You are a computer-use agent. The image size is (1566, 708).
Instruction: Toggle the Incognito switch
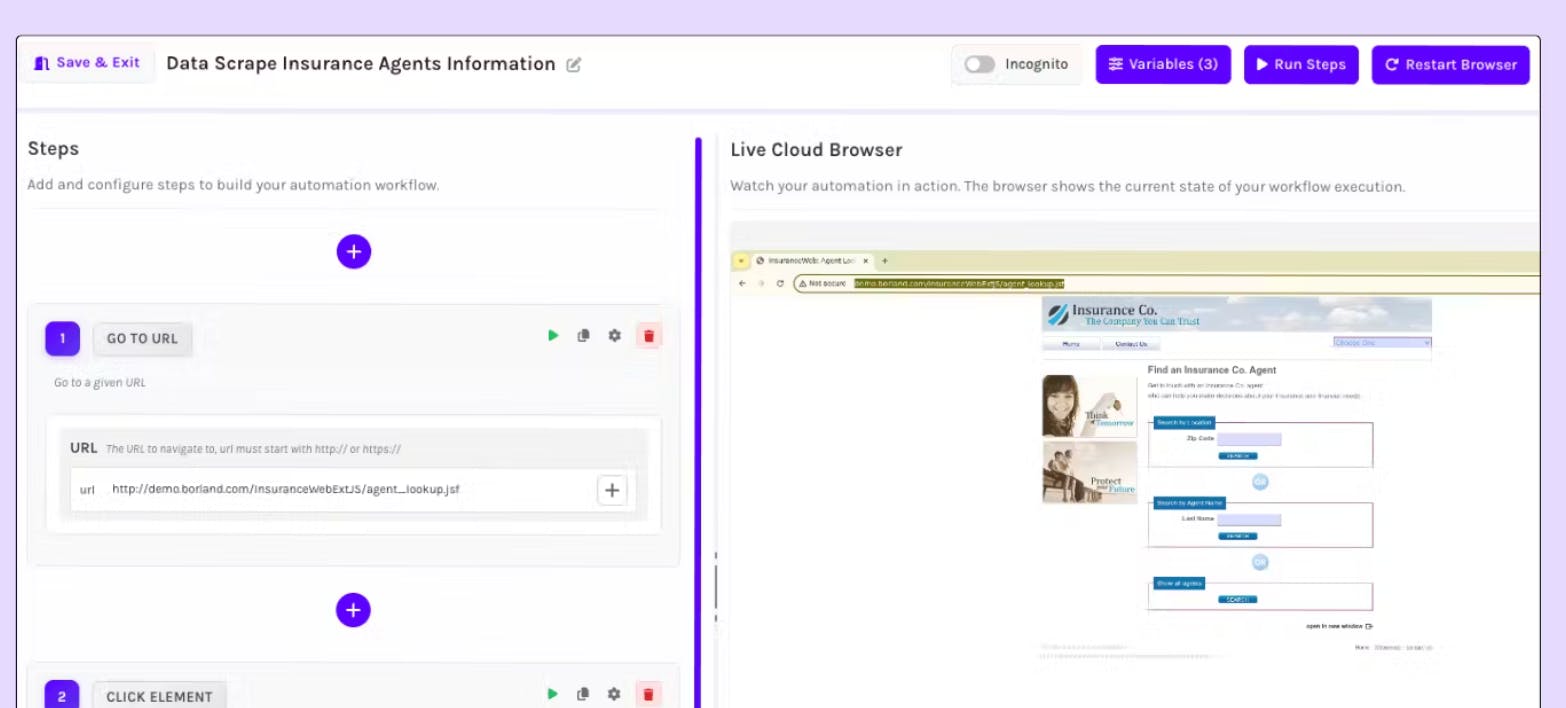tap(979, 64)
